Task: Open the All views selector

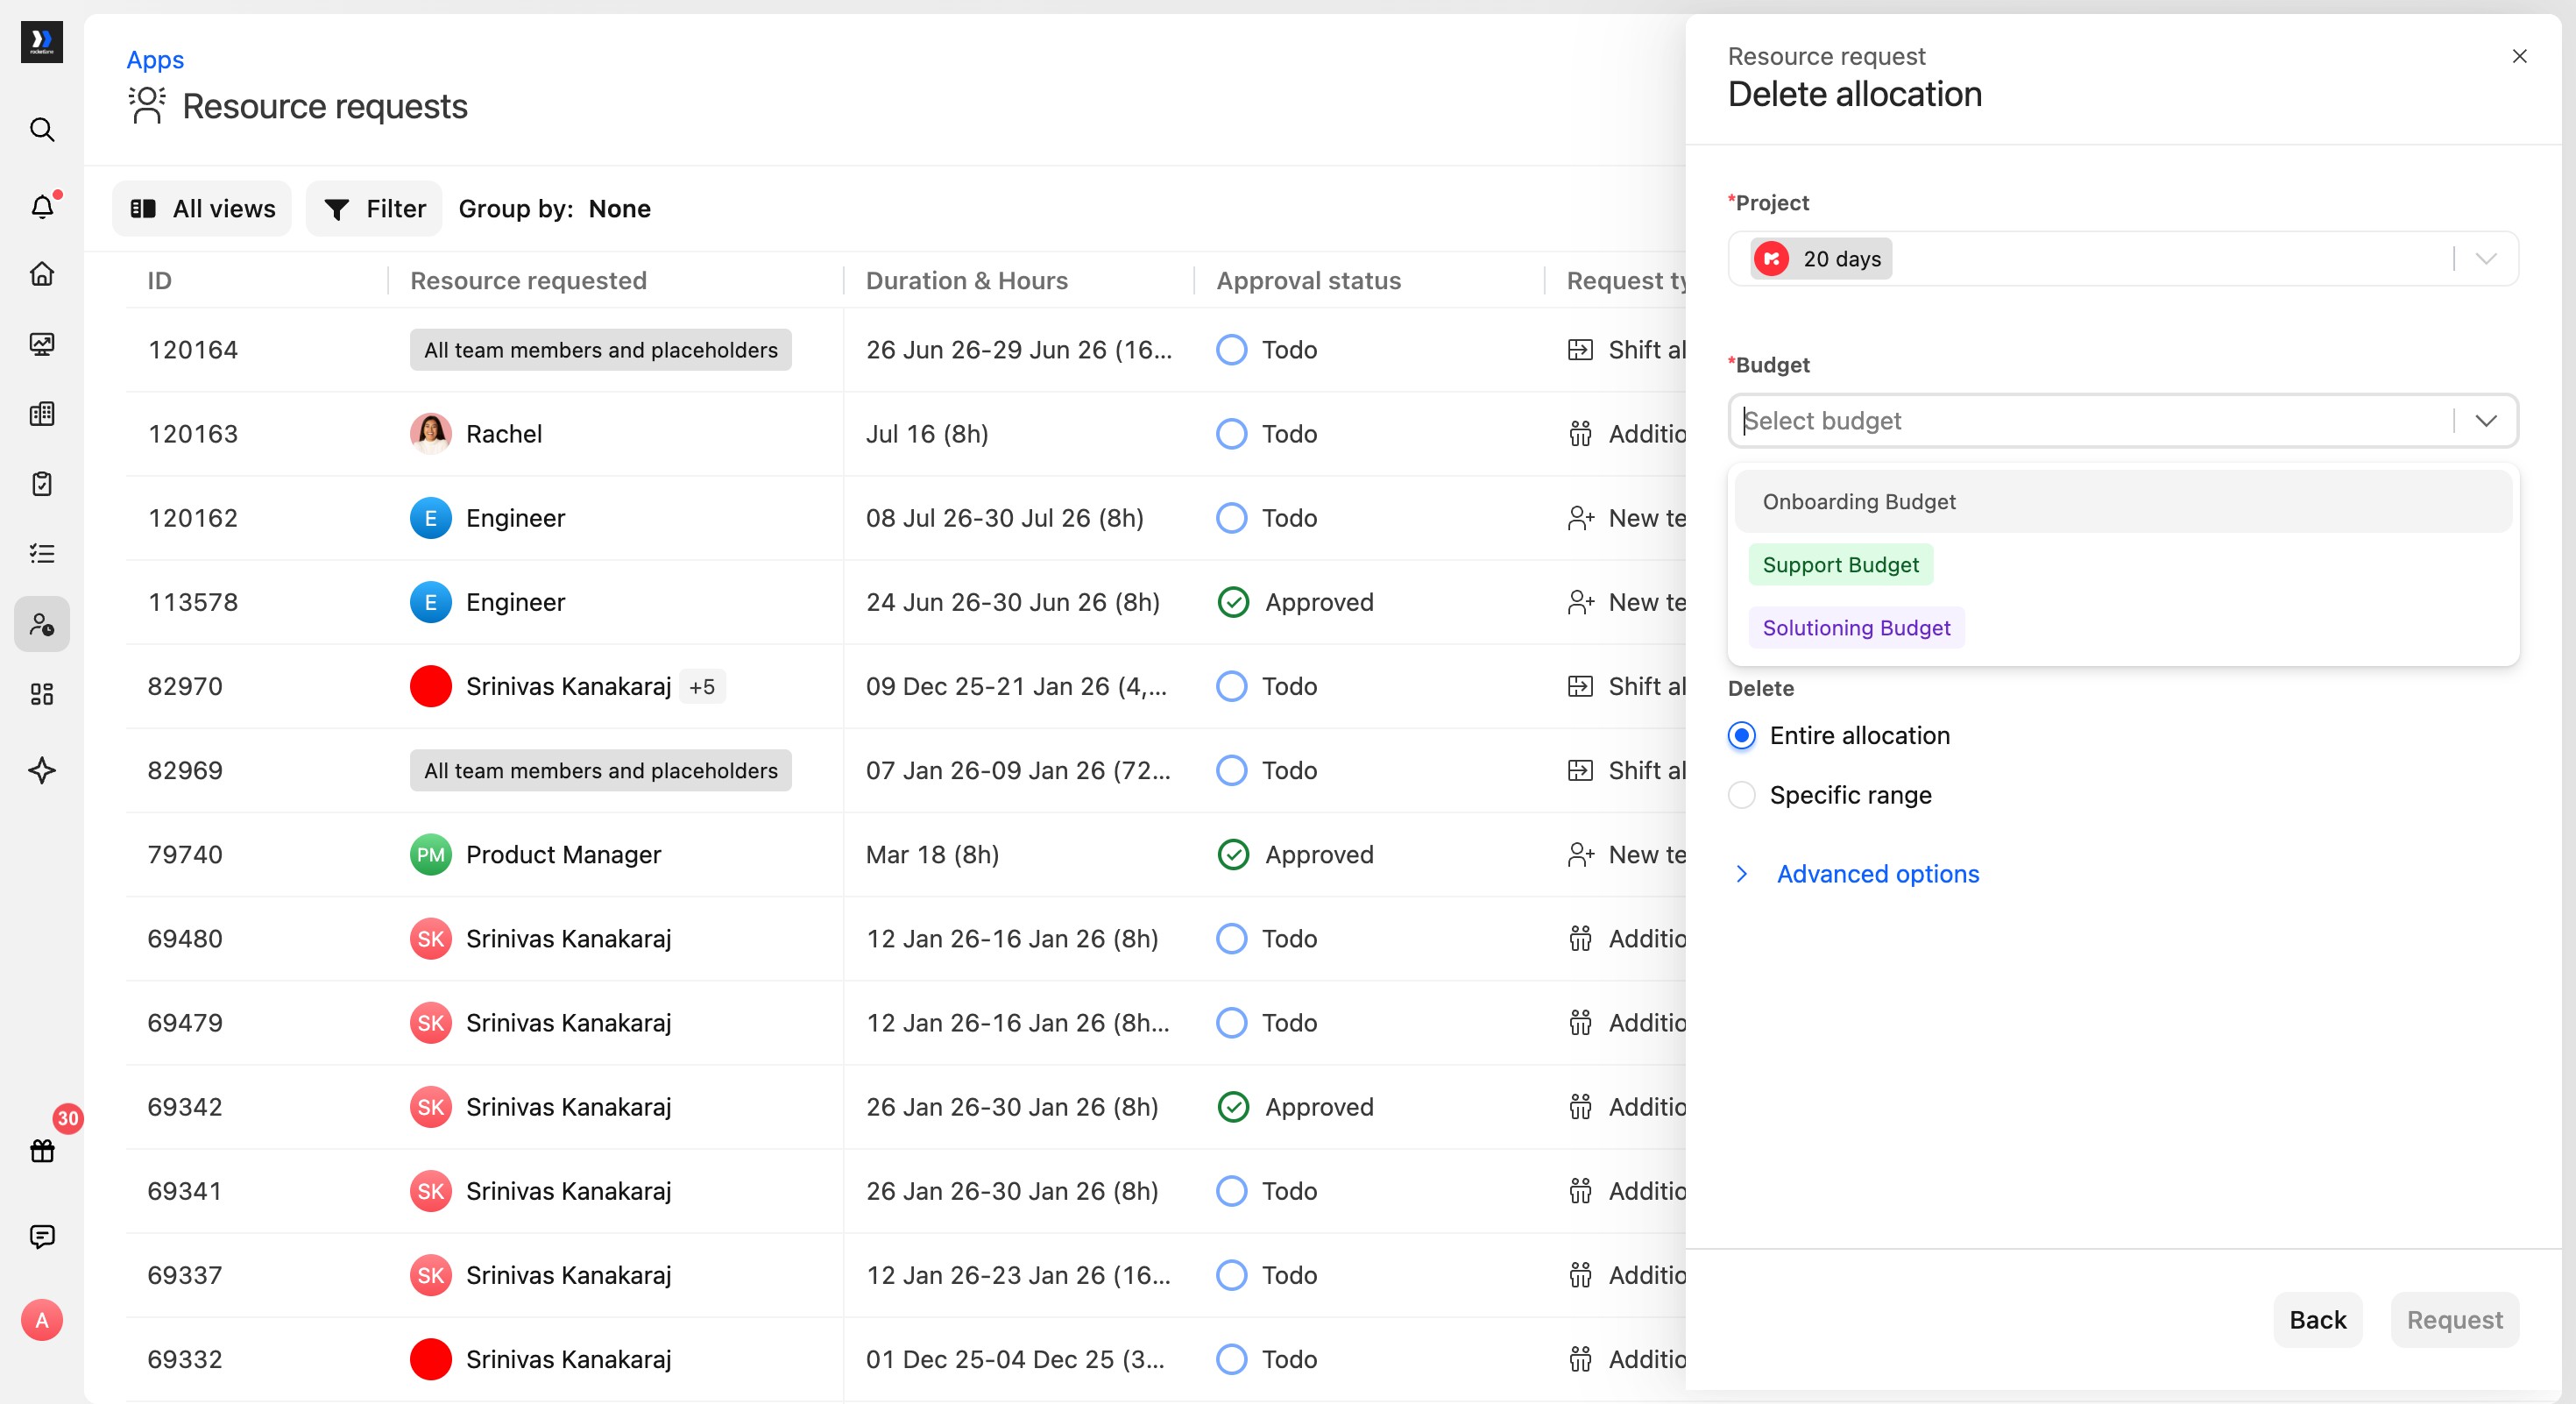Action: click(x=202, y=209)
